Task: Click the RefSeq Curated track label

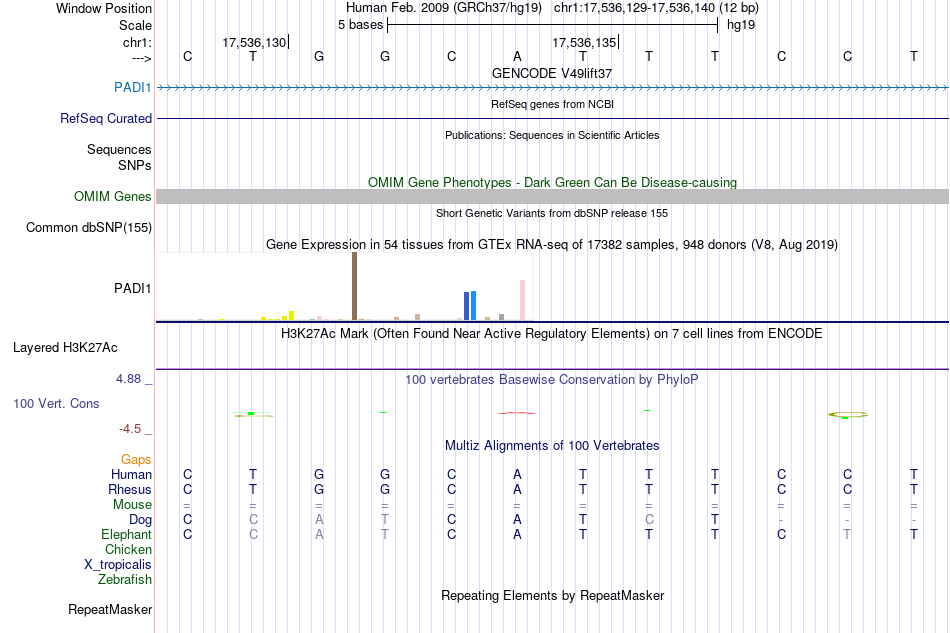Action: [105, 118]
